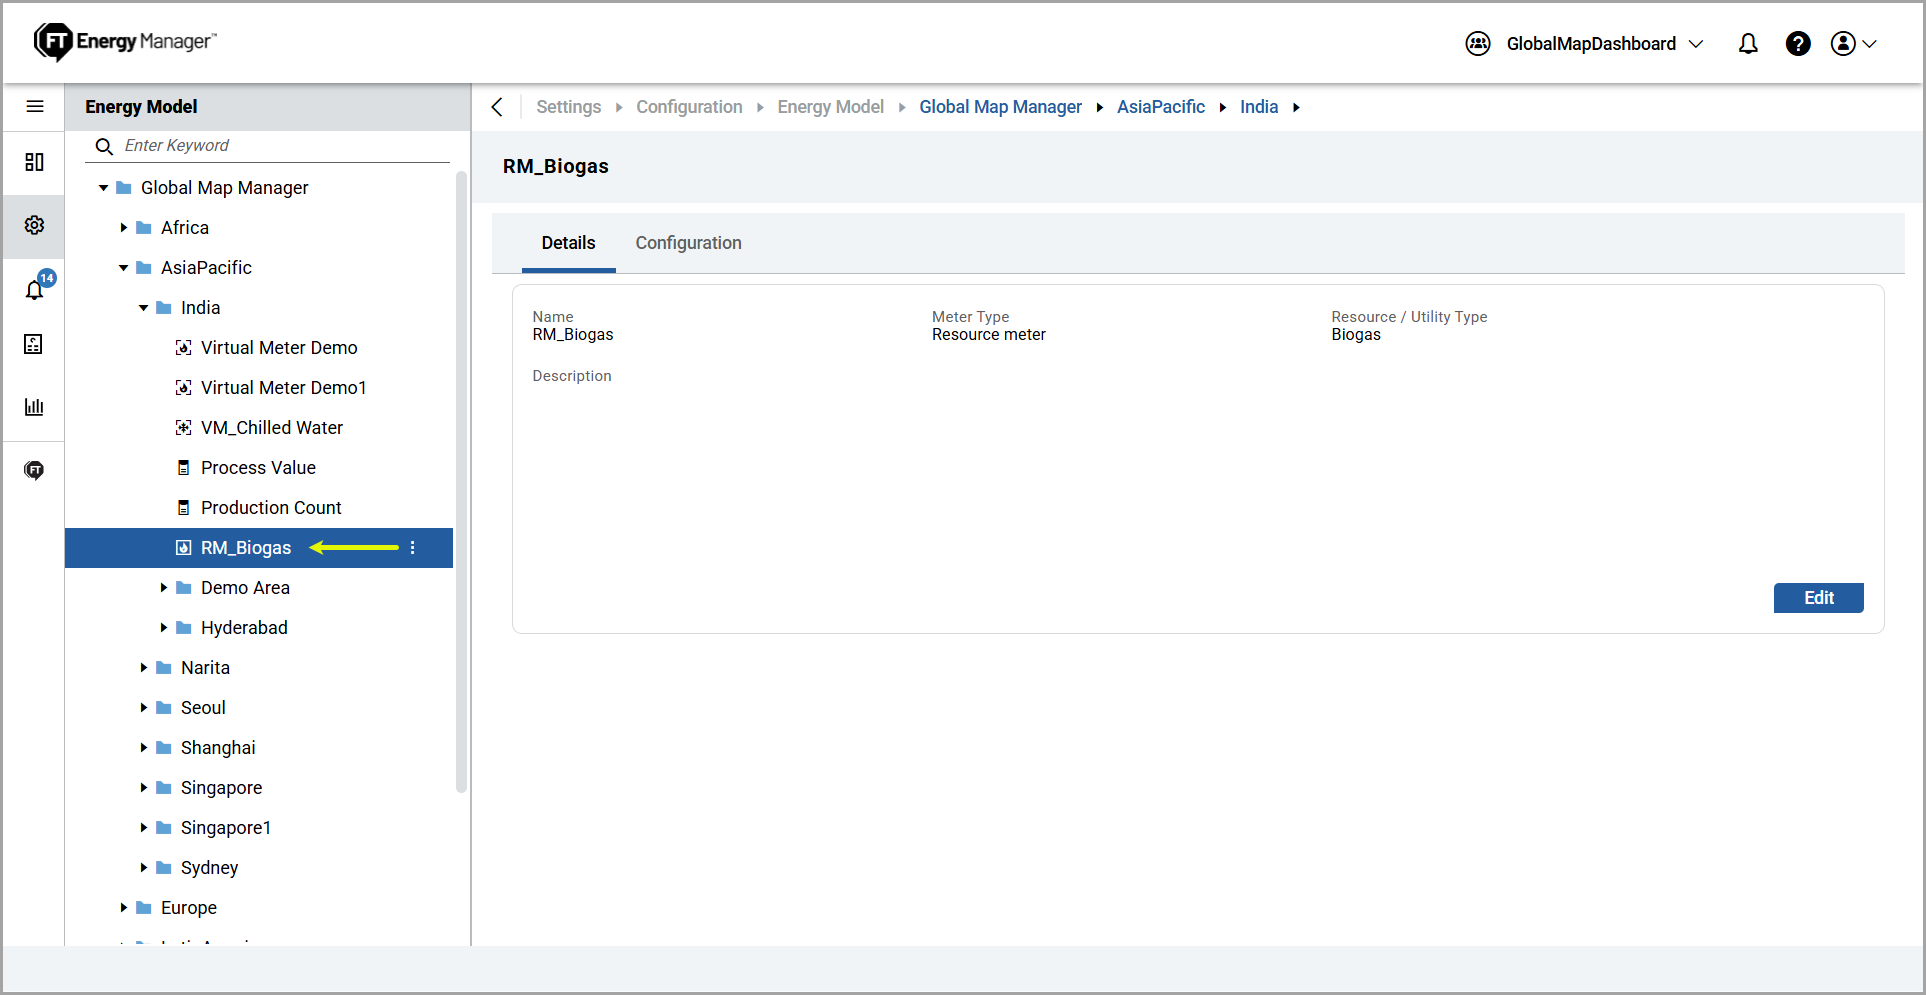Collapse the Global Map Manager node

pos(103,188)
